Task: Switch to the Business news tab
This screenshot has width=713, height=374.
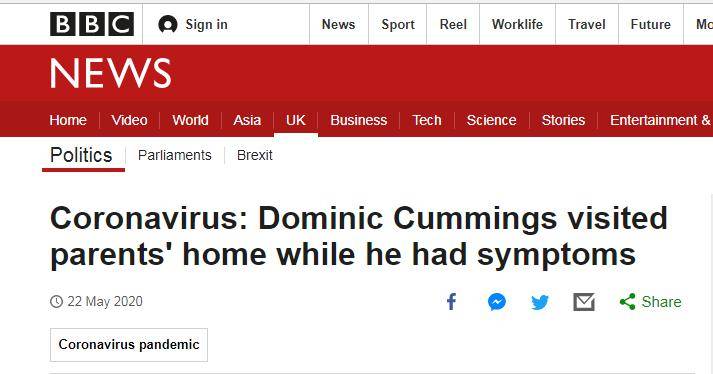Action: pos(358,120)
